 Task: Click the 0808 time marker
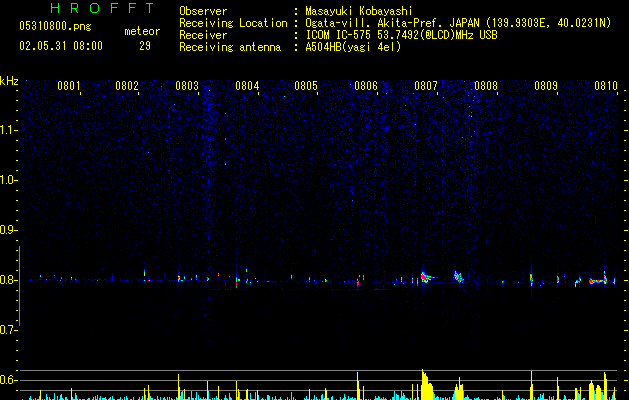pos(486,86)
